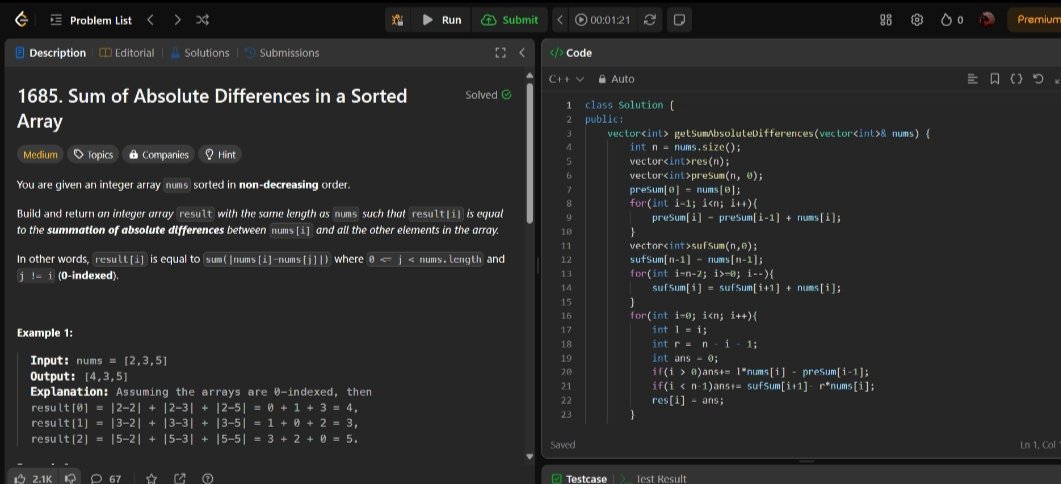
Task: Pick a random problem with shuffle icon
Action: 202,20
